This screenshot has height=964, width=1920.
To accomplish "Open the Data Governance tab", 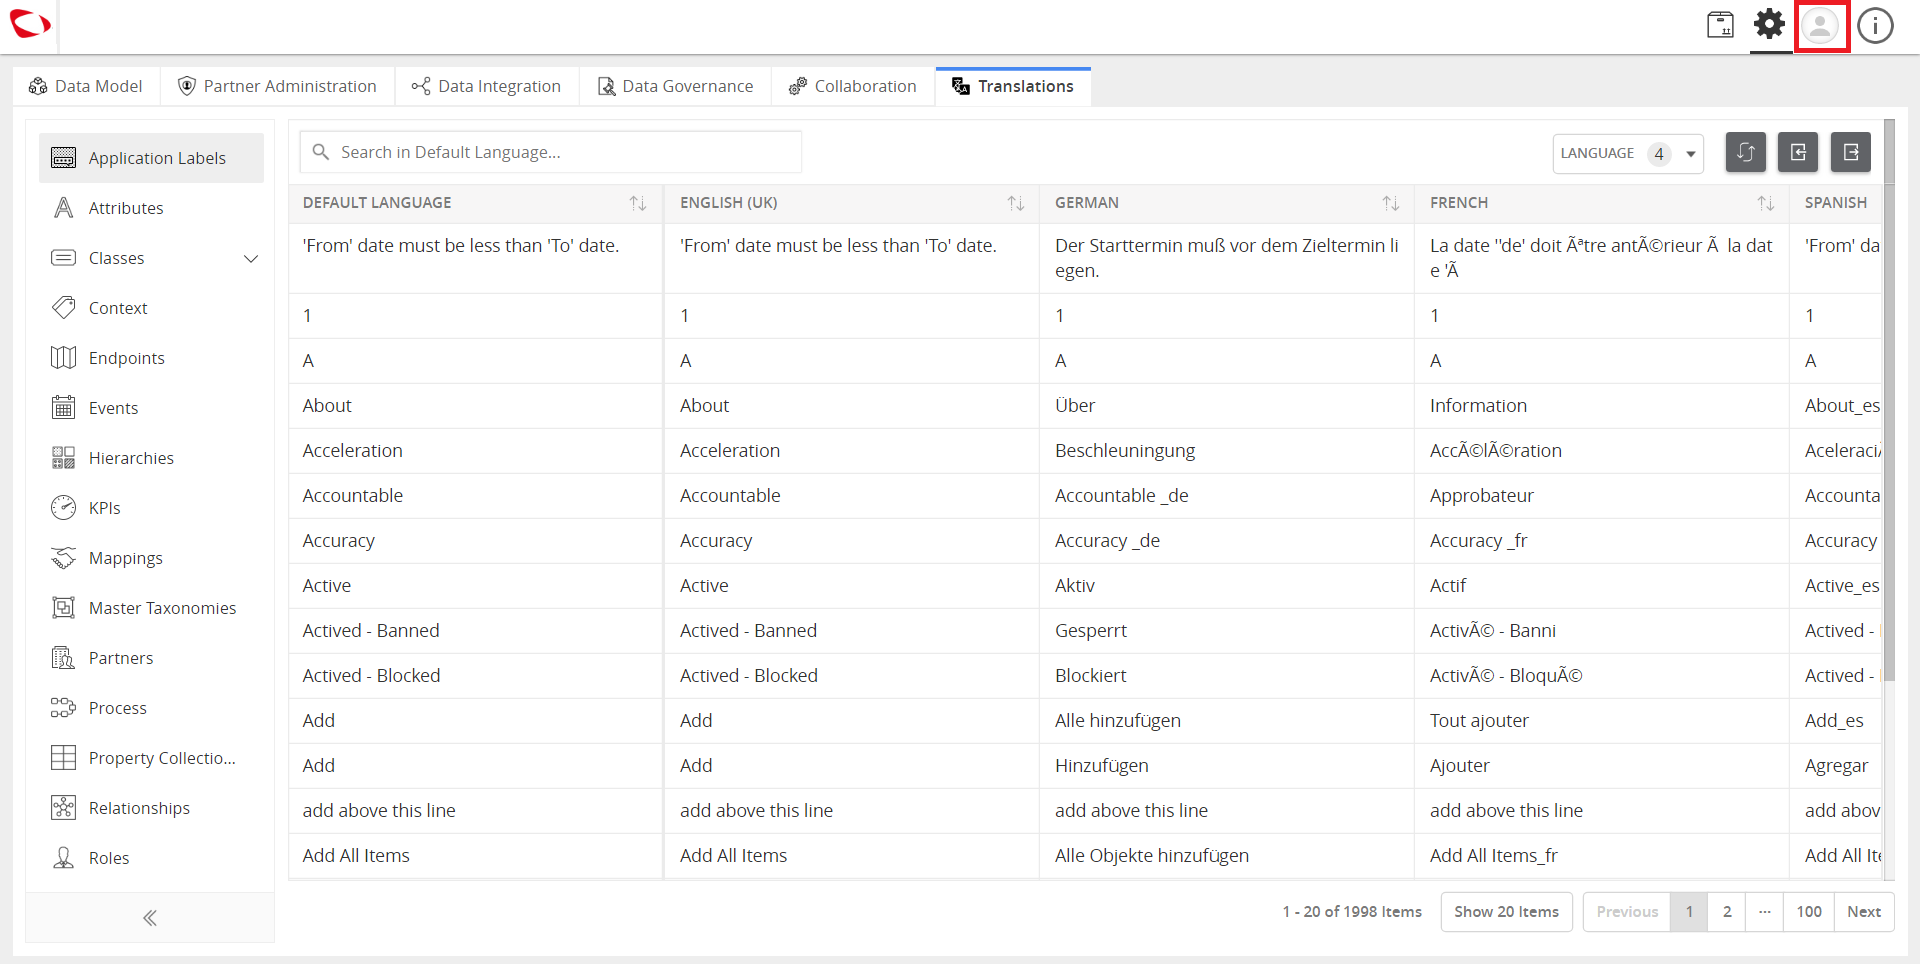I will tap(675, 86).
